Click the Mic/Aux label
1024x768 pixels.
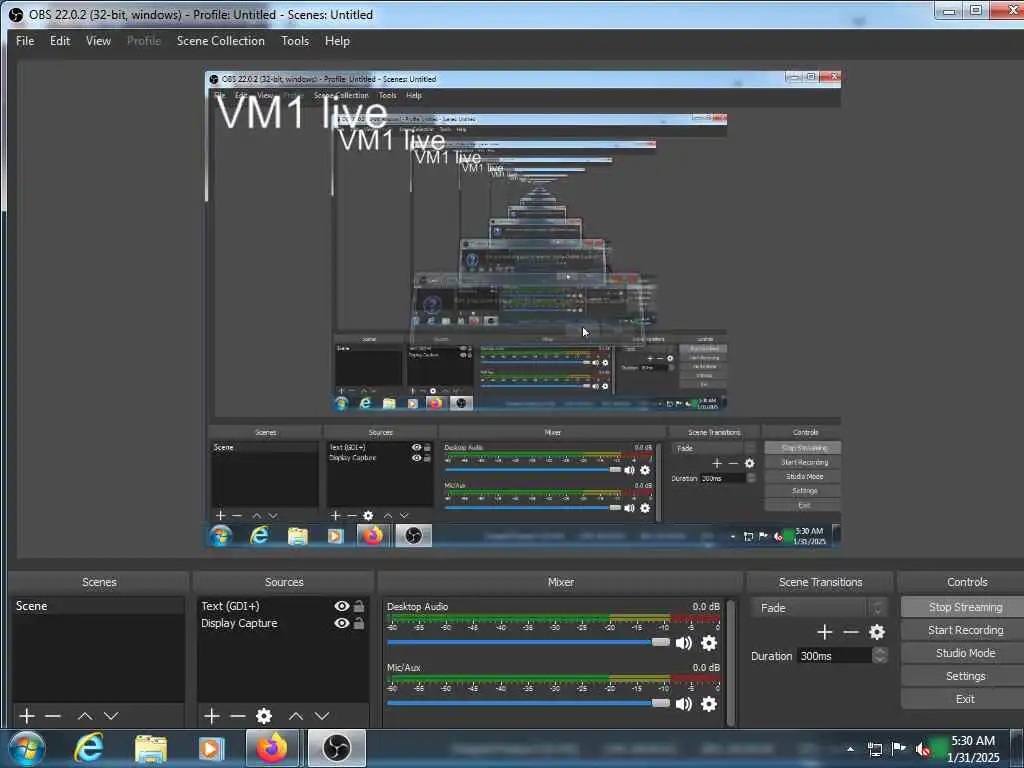coord(404,667)
